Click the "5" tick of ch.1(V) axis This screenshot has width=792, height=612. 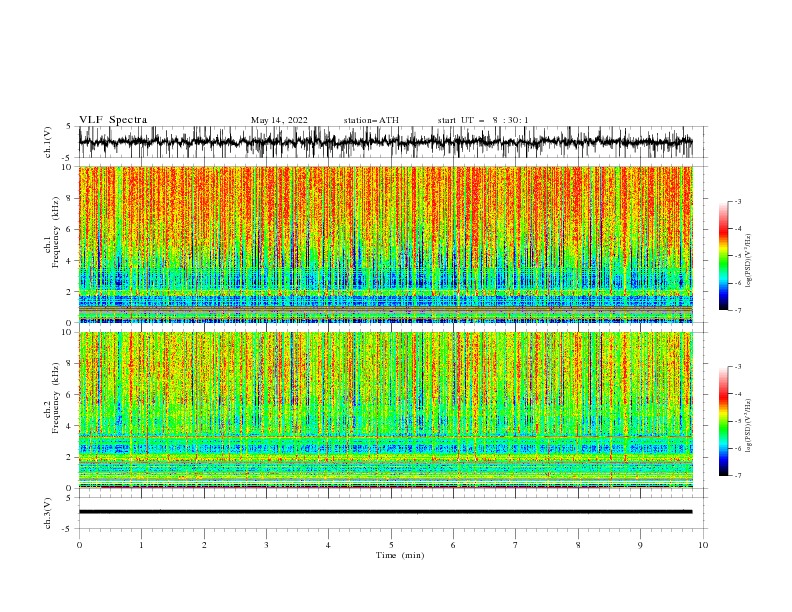pyautogui.click(x=69, y=127)
